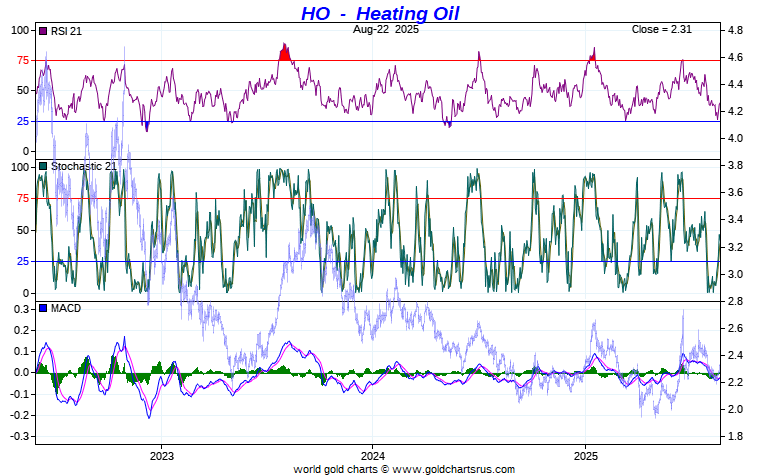The image size is (760, 475).
Task: Click the 4.0 price axis label
Action: tap(735, 139)
